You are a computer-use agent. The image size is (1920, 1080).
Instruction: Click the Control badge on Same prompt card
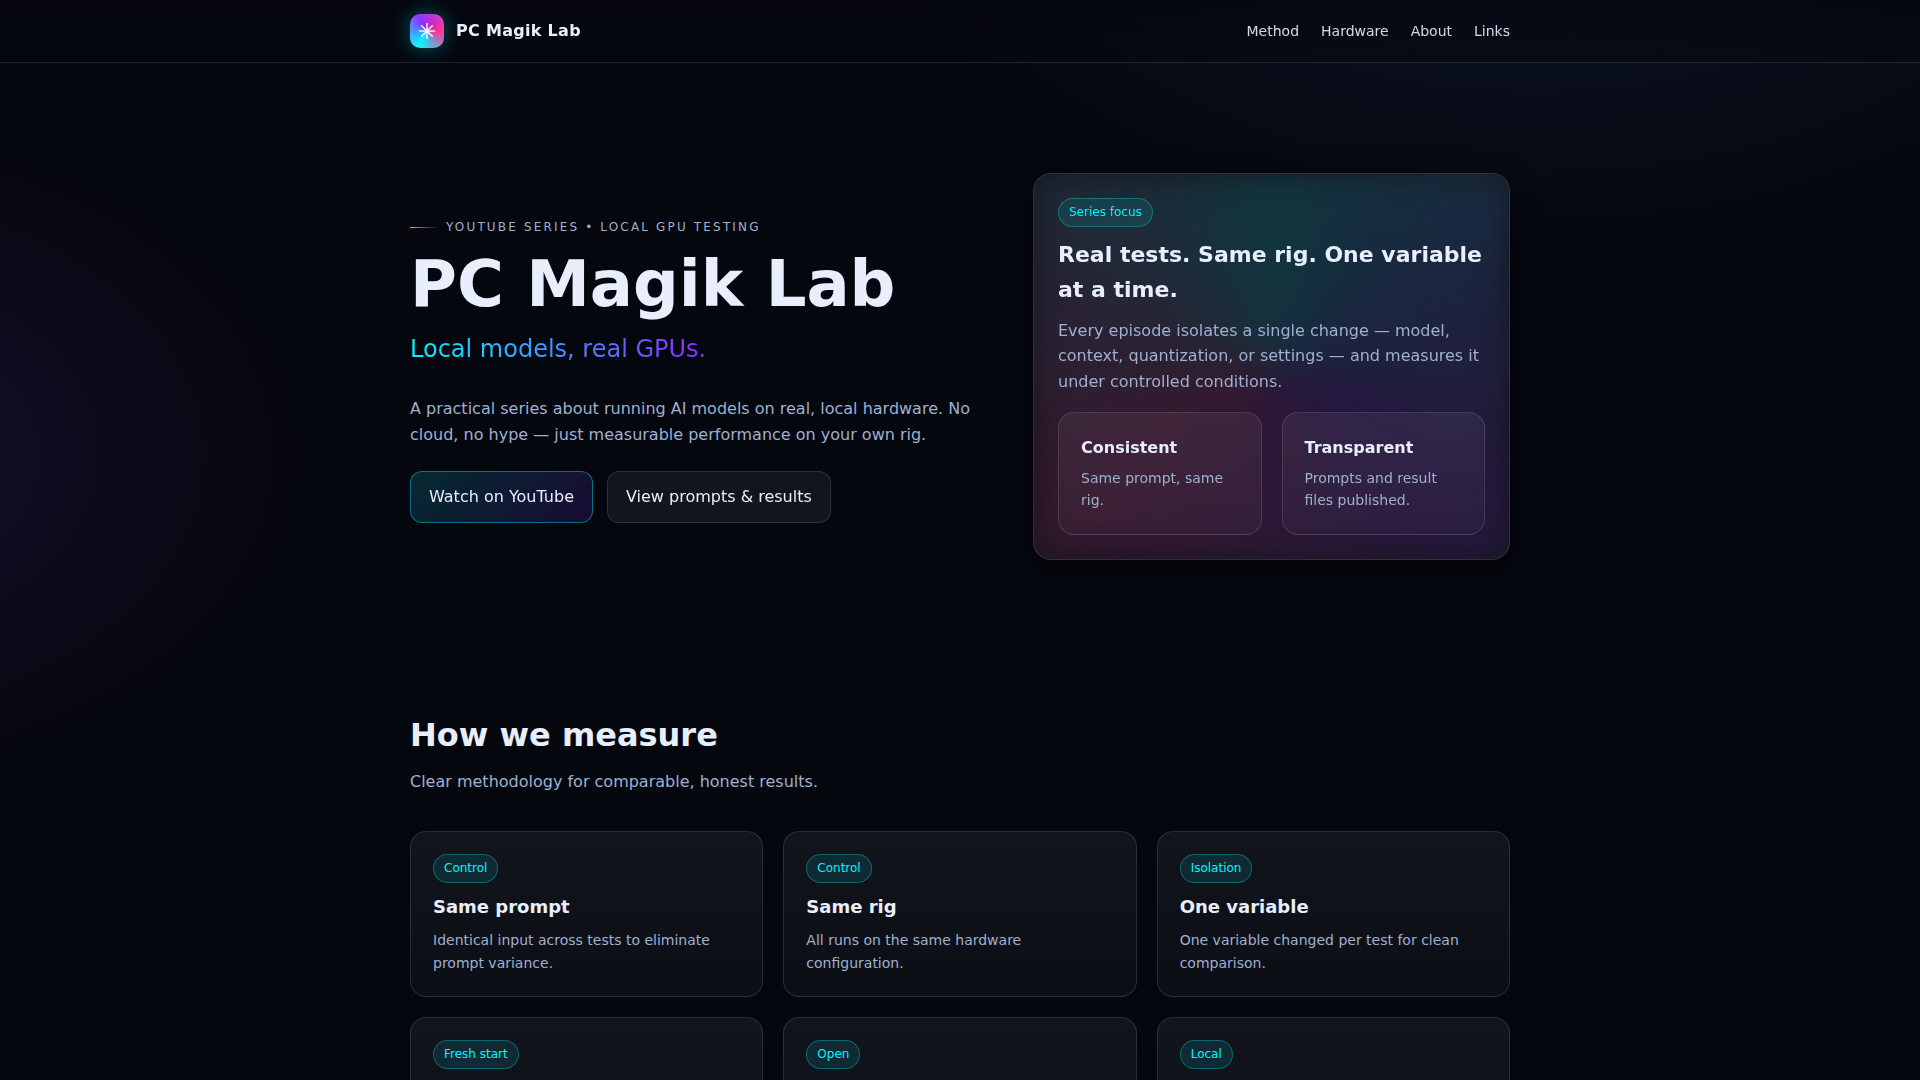click(x=465, y=868)
